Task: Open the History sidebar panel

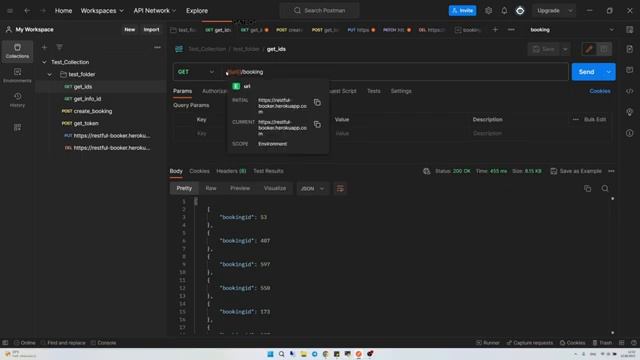Action: point(17,100)
